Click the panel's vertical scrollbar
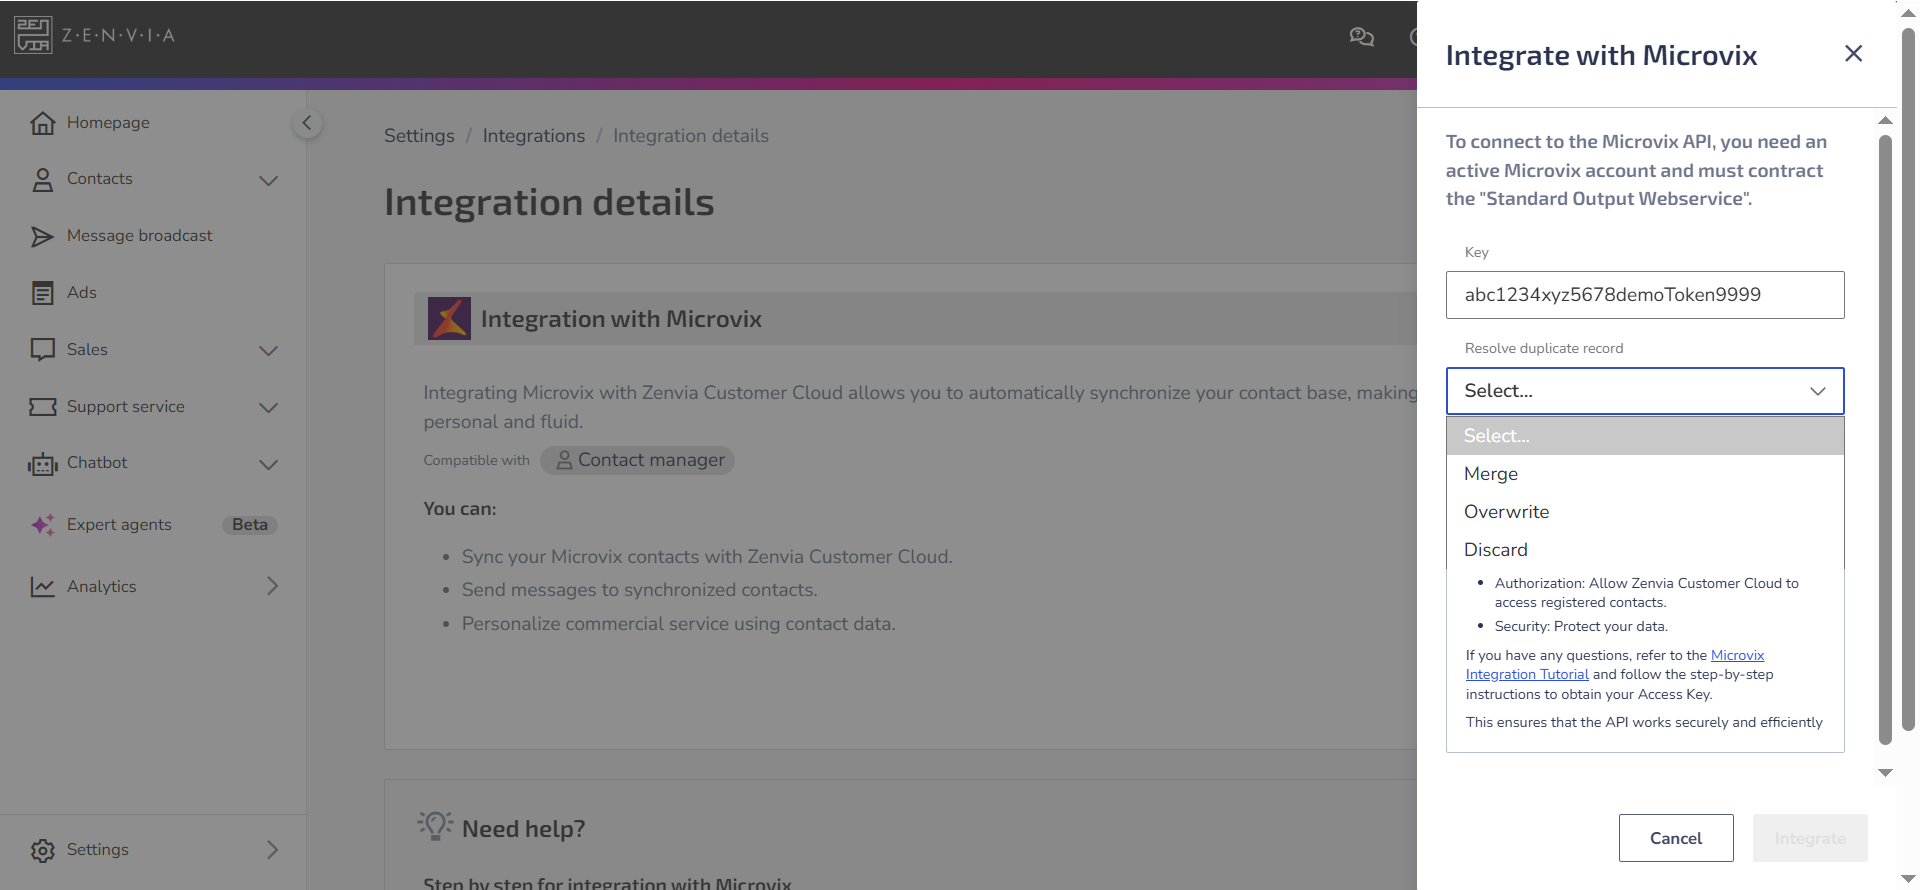This screenshot has width=1920, height=890. tap(1885, 440)
